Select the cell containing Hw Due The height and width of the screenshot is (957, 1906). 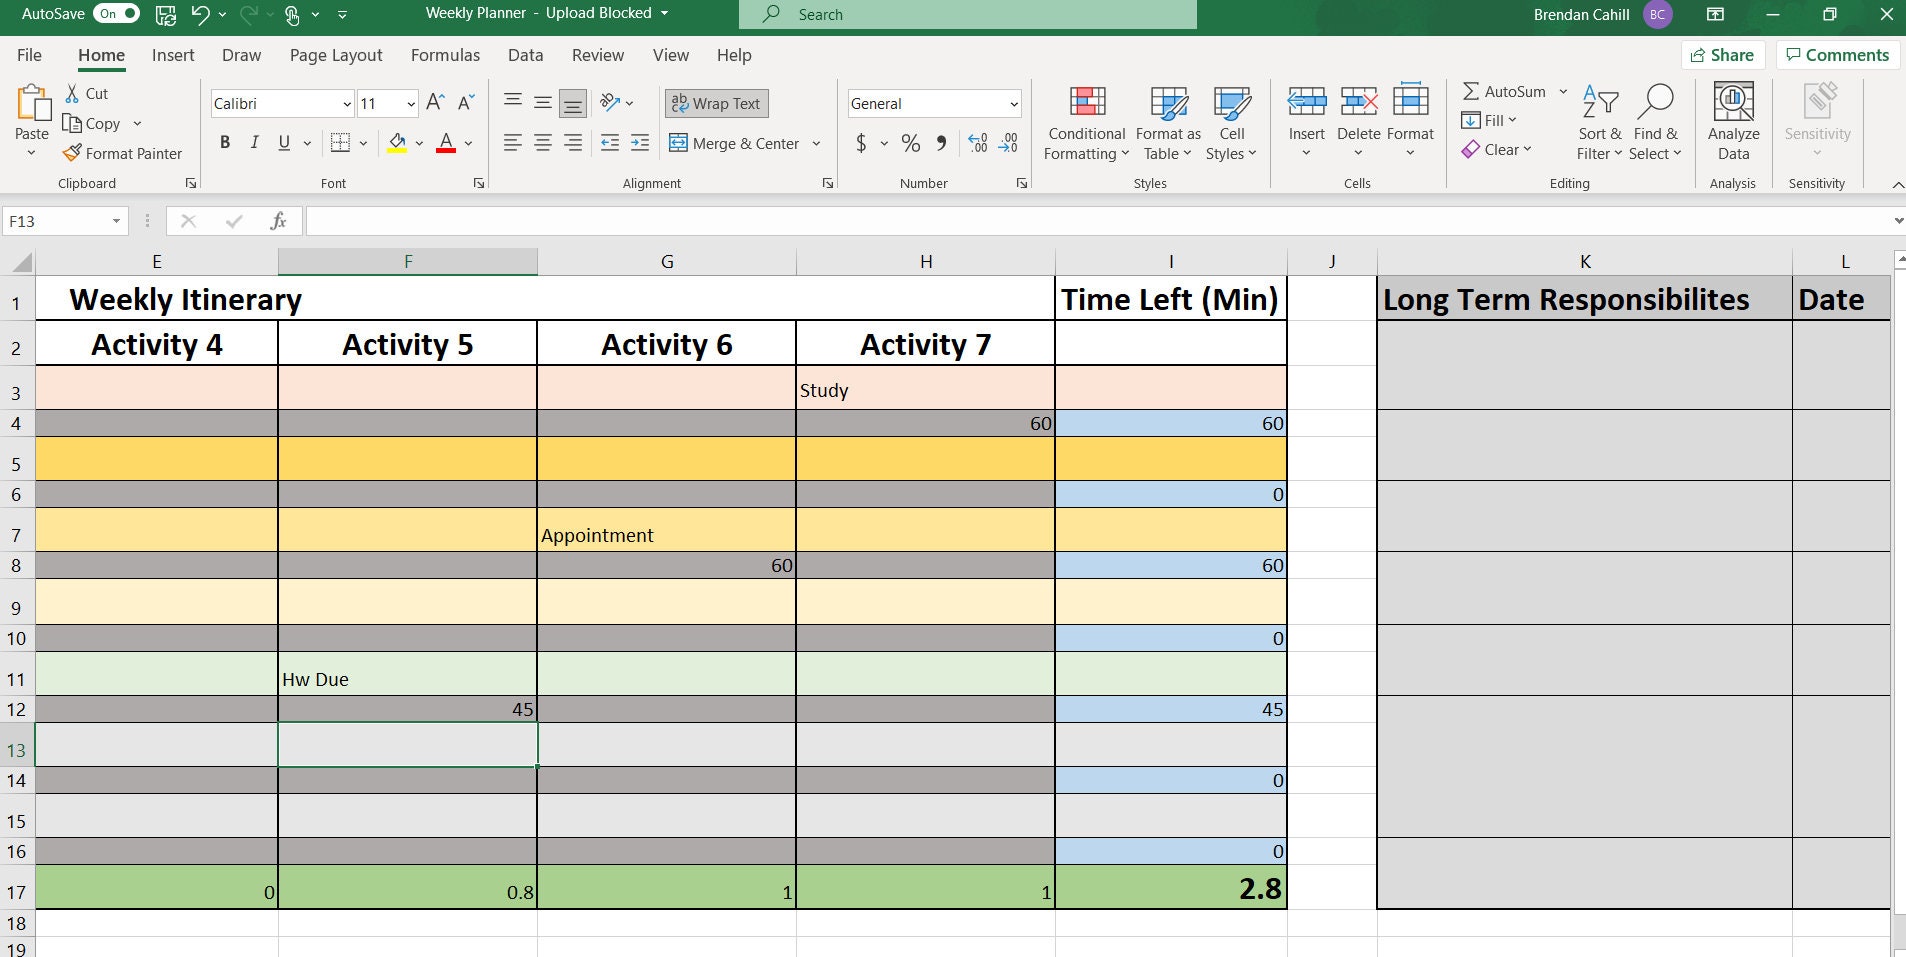click(x=406, y=678)
